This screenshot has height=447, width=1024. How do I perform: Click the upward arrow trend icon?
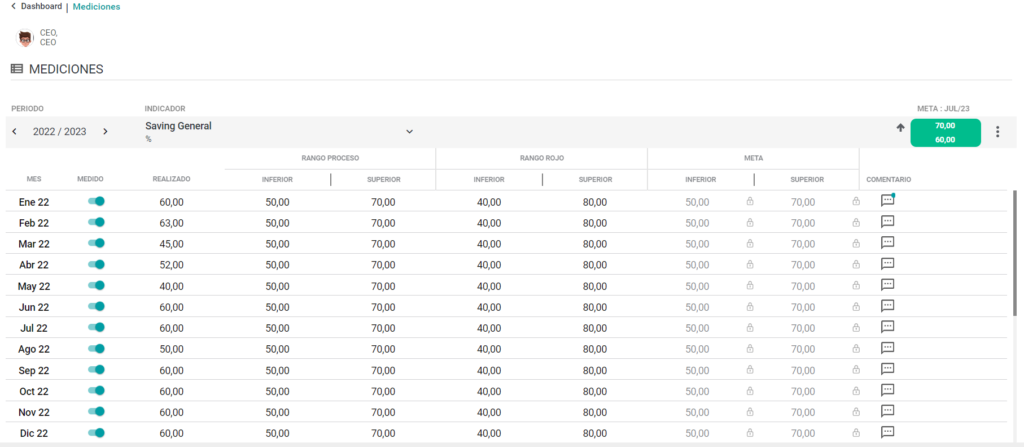click(x=901, y=128)
